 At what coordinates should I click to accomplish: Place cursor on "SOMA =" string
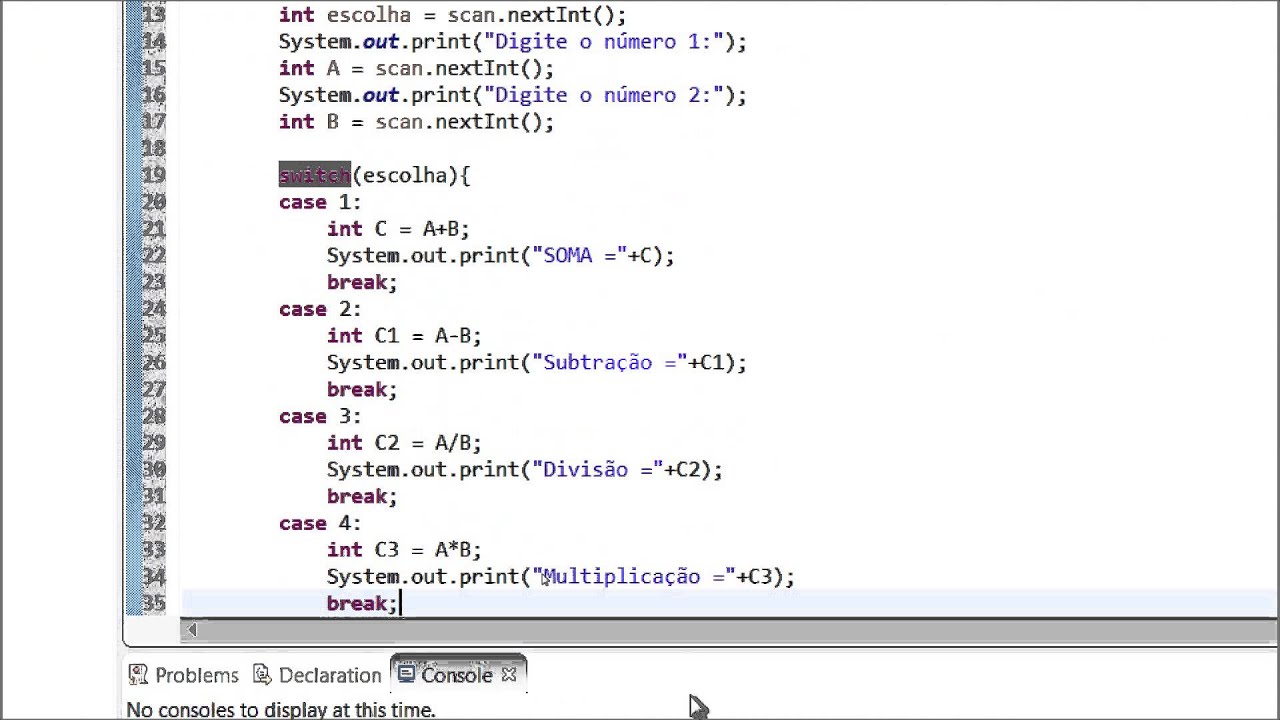[580, 256]
